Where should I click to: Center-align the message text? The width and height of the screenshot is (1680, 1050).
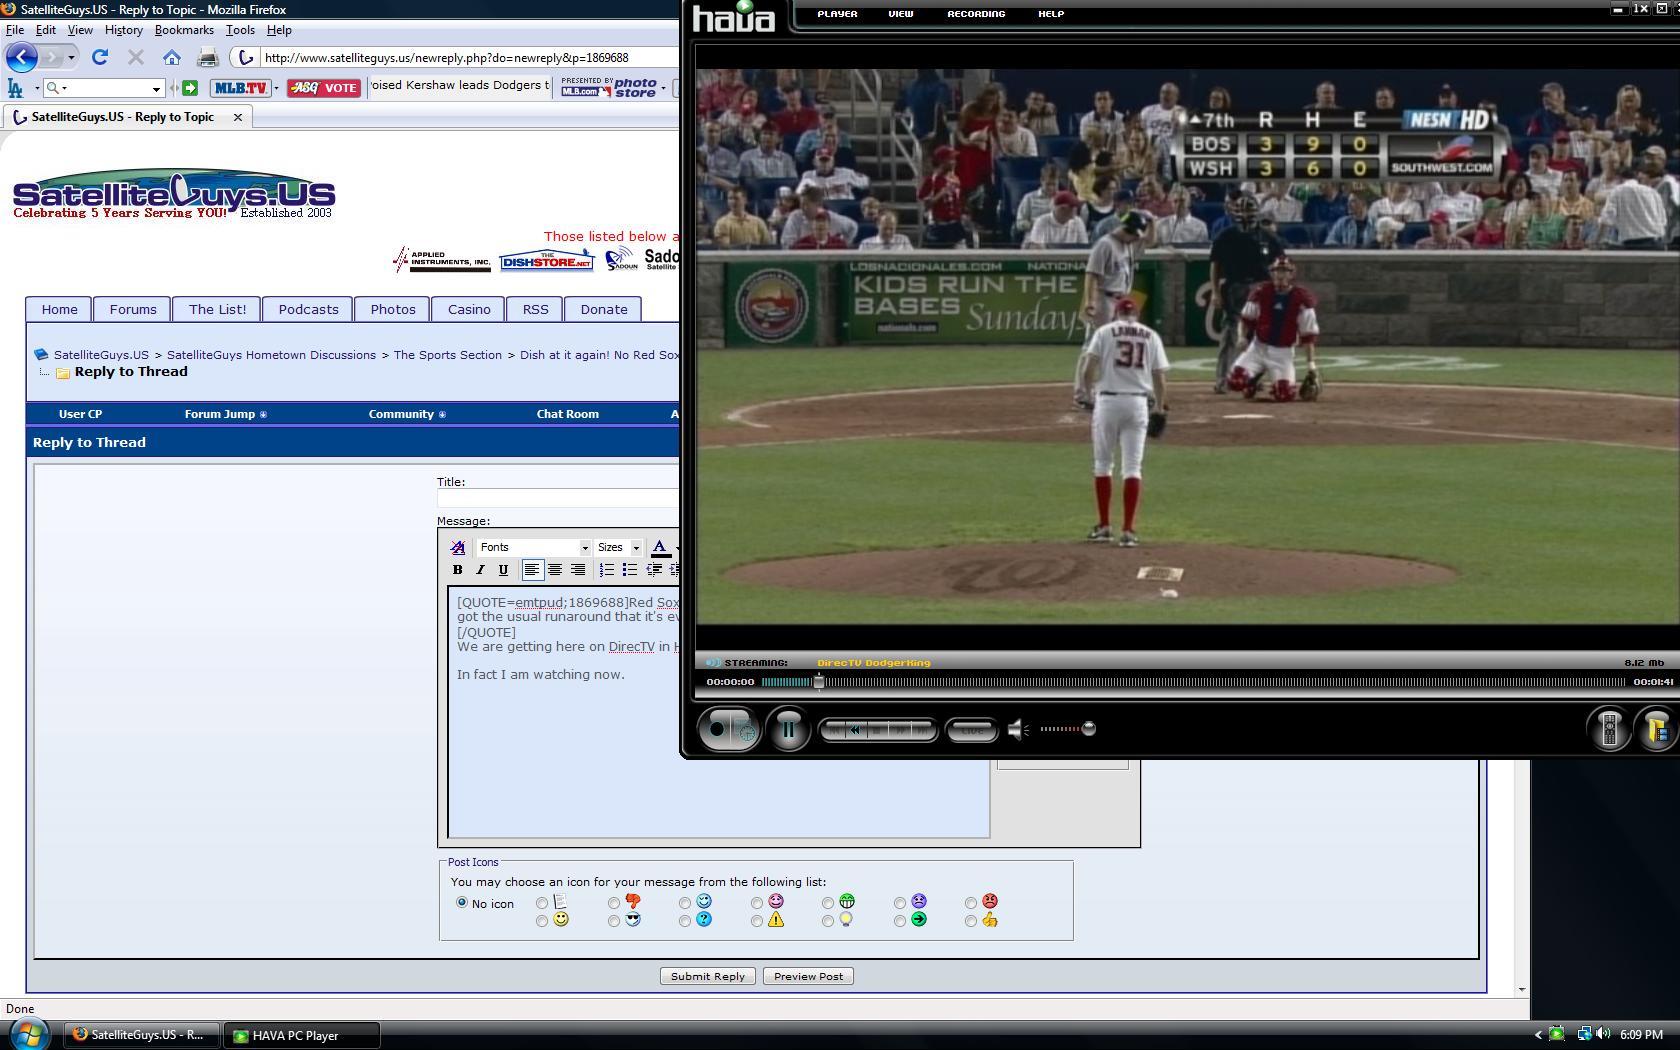[555, 570]
